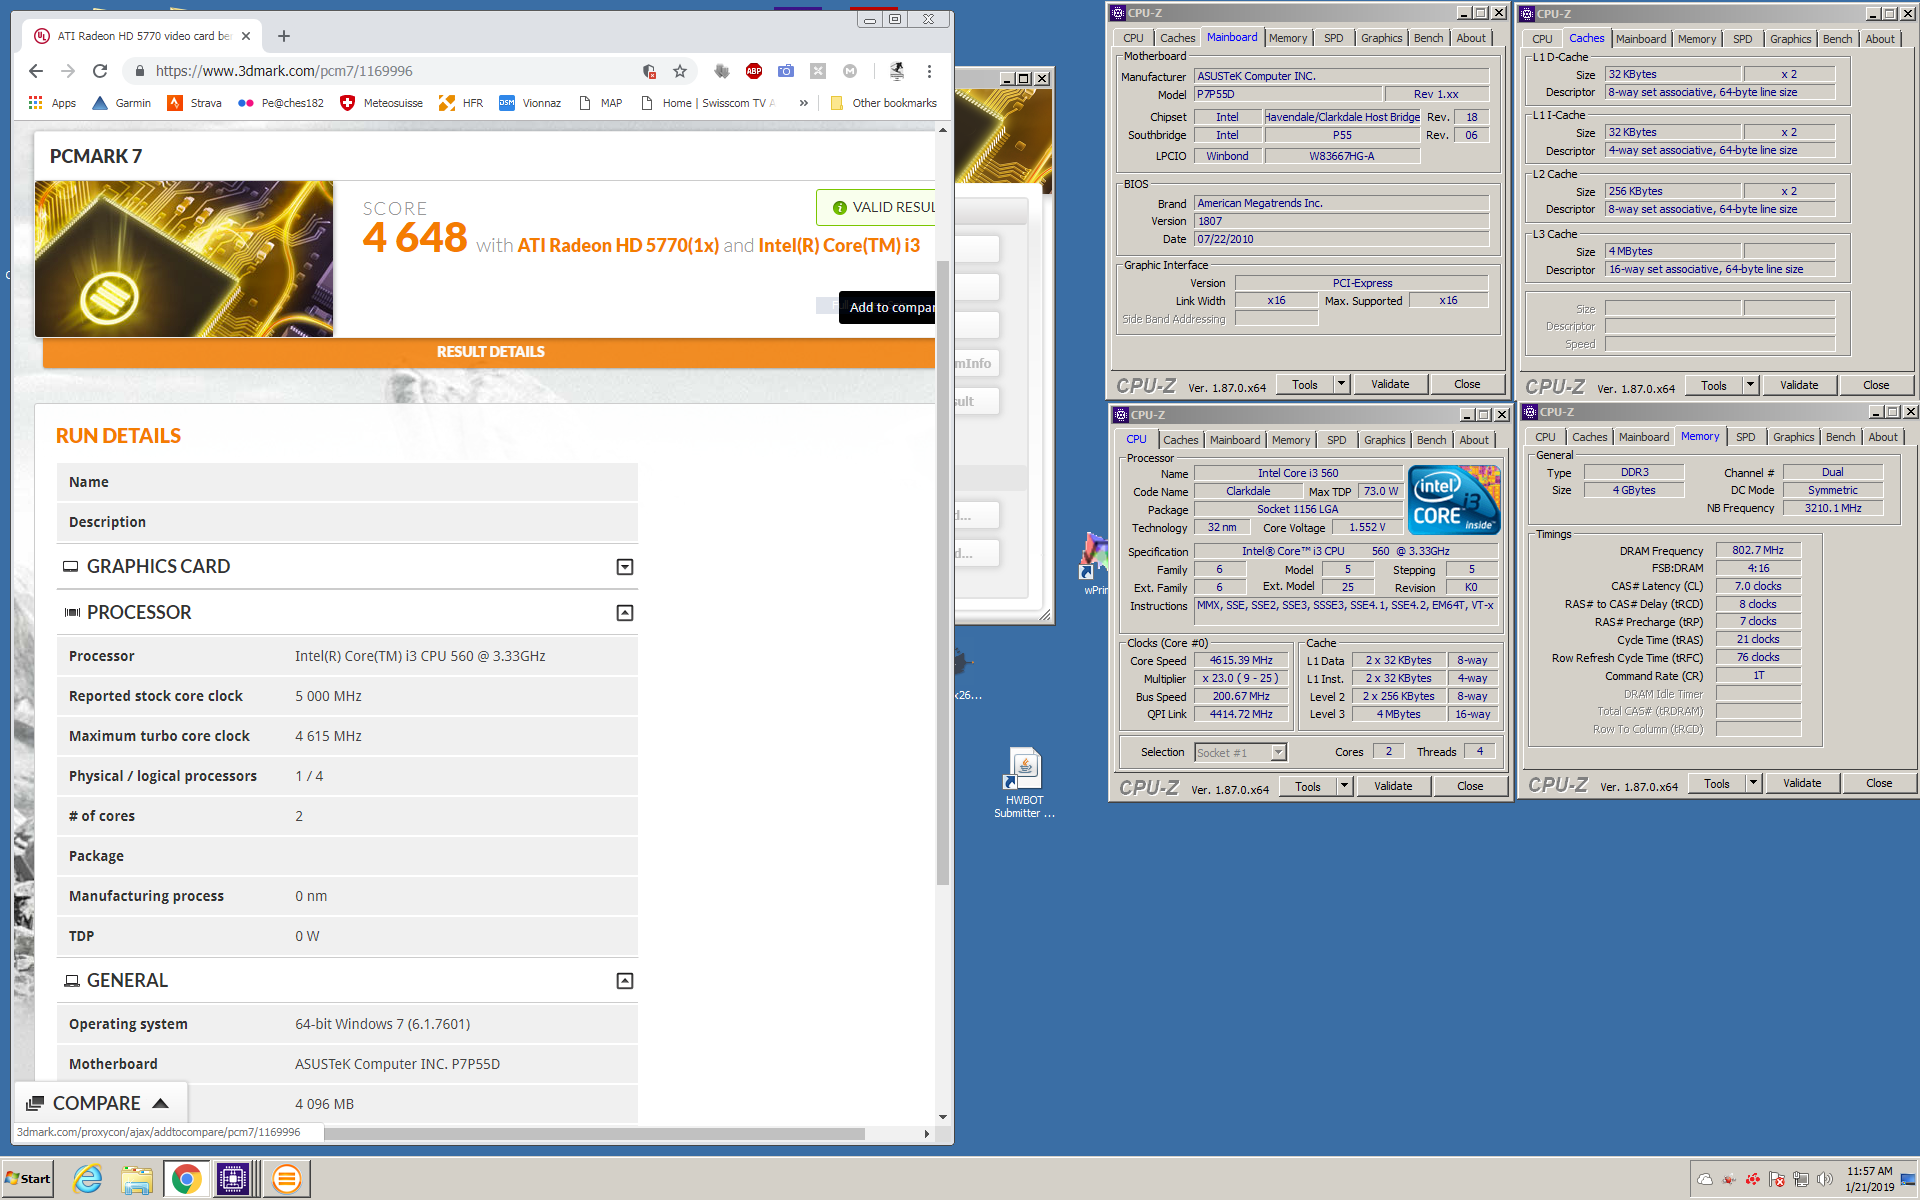This screenshot has width=1920, height=1200.
Task: Open the Other bookmarks folder
Action: [x=883, y=103]
